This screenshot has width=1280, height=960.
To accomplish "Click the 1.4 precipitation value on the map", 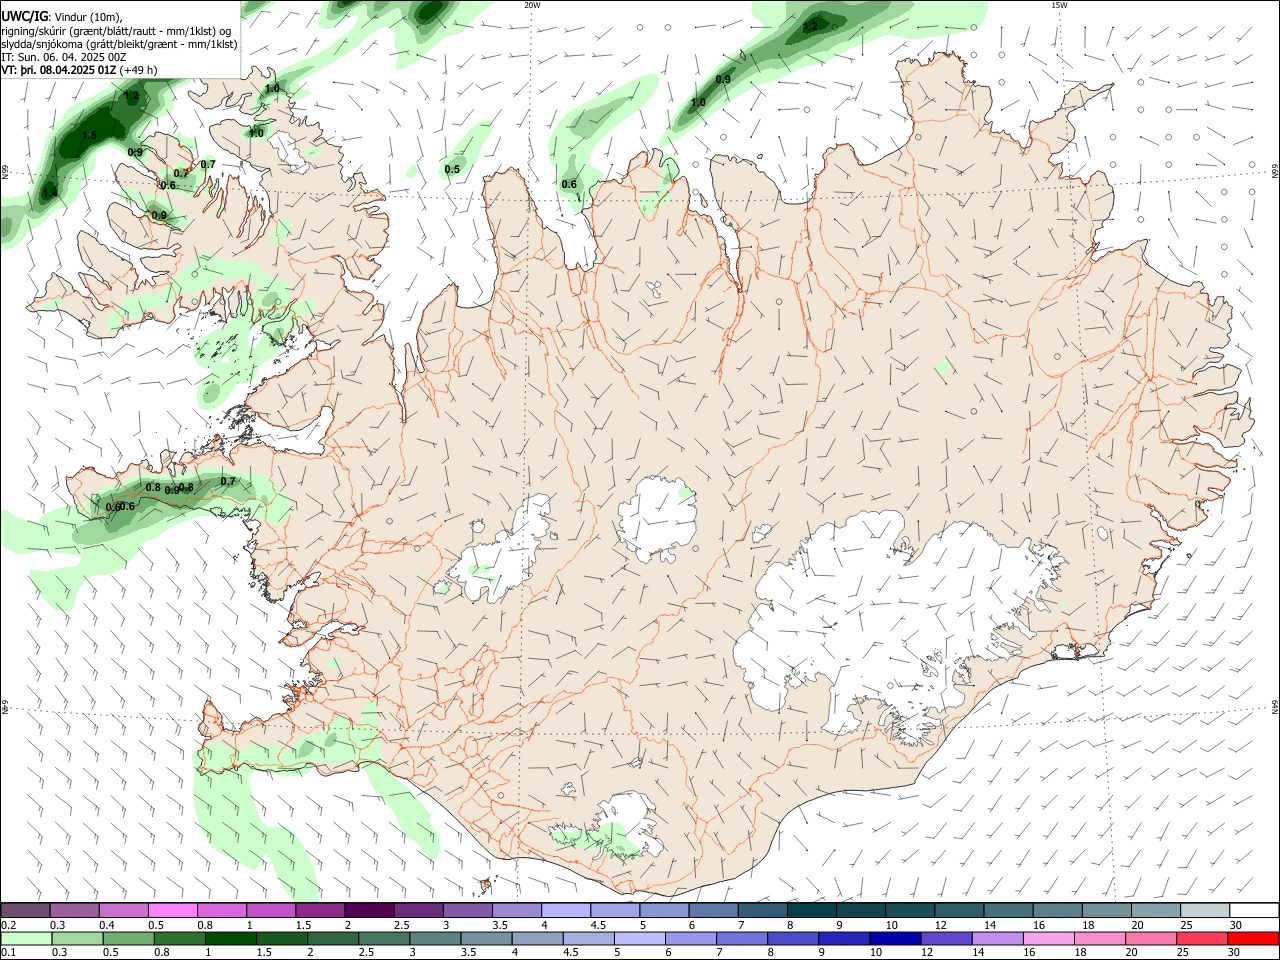I will coord(49,193).
